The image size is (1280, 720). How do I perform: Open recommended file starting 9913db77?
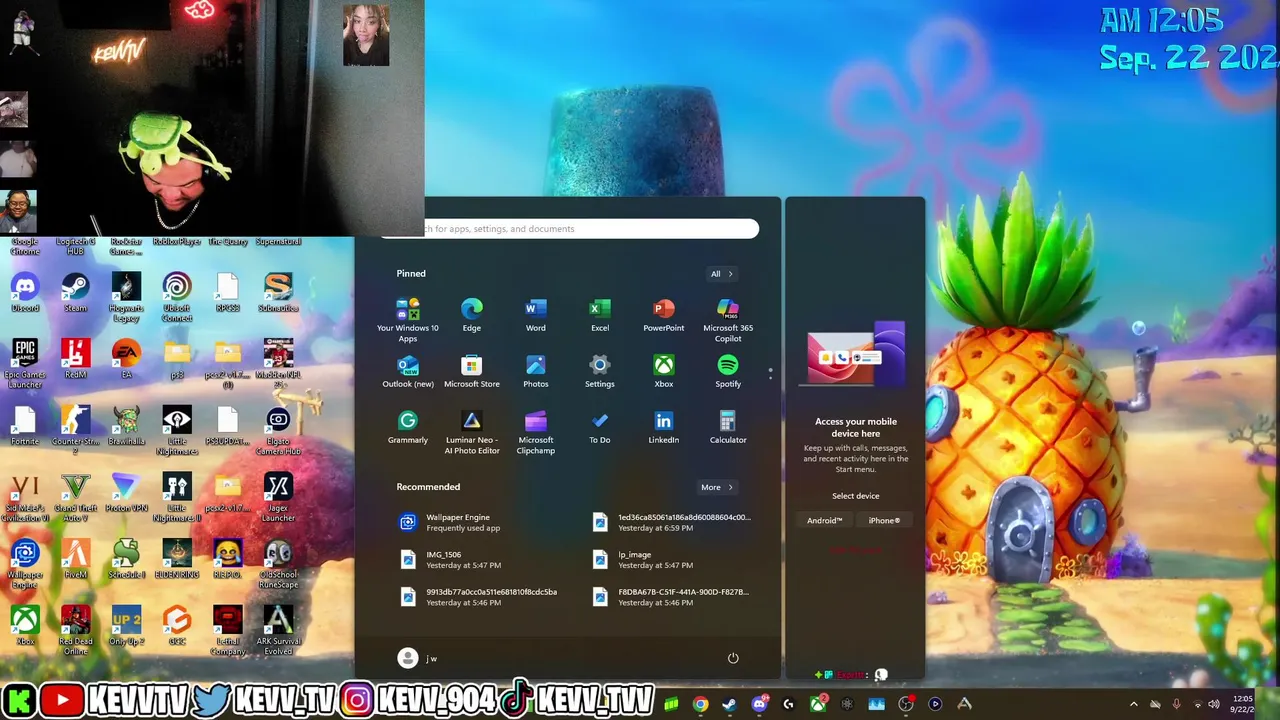point(480,597)
